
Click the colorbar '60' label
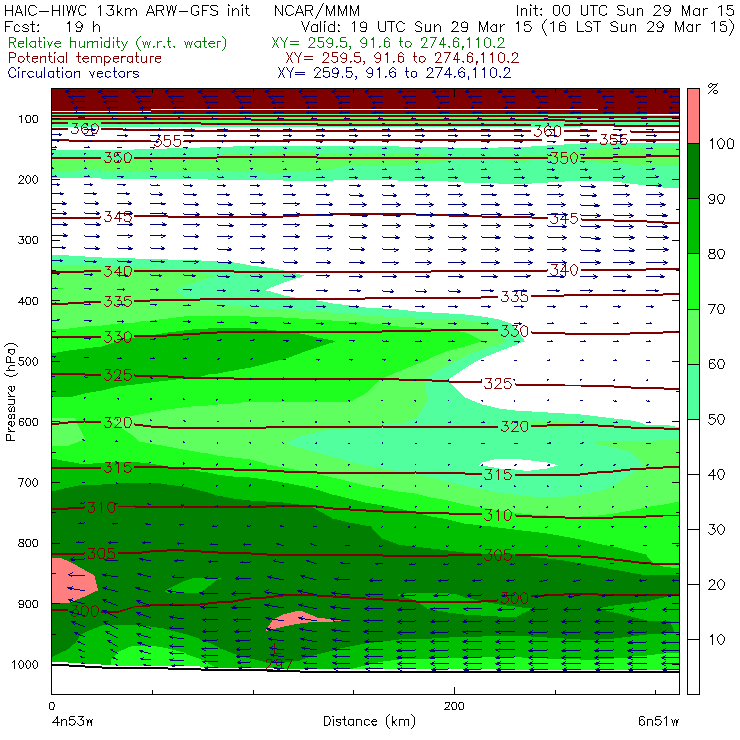coord(716,364)
